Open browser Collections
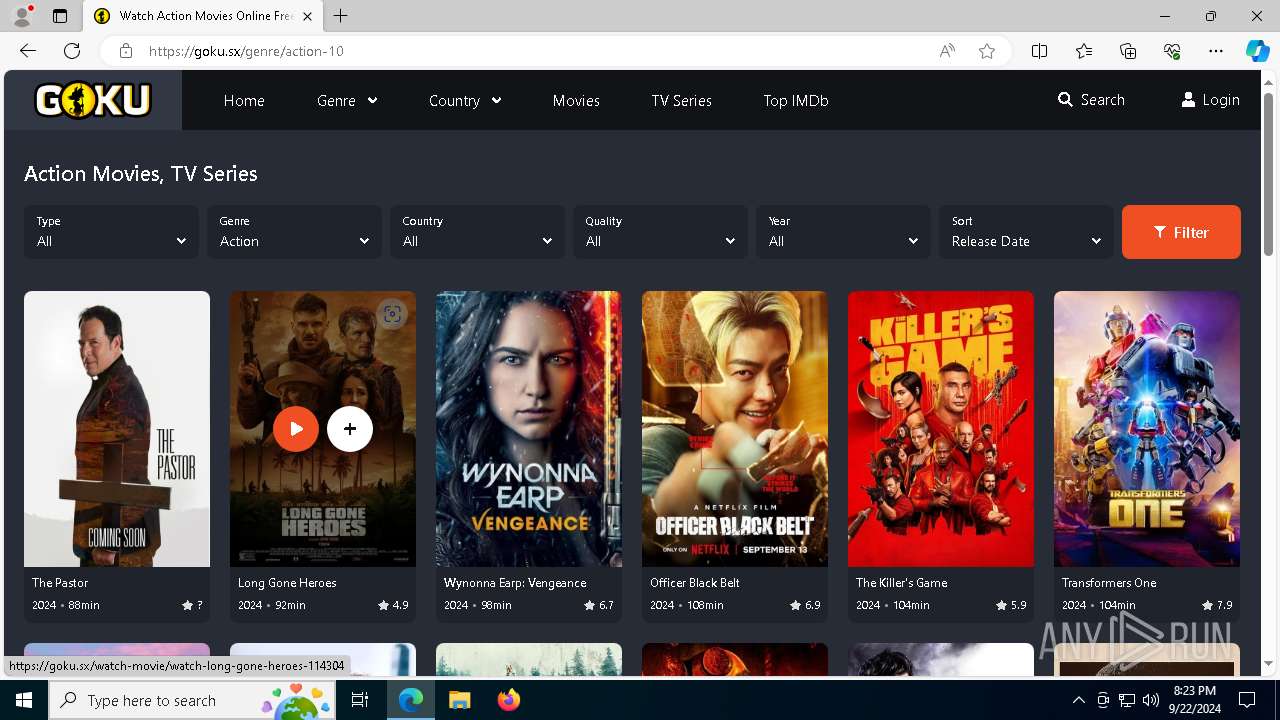1280x720 pixels. 1128,51
